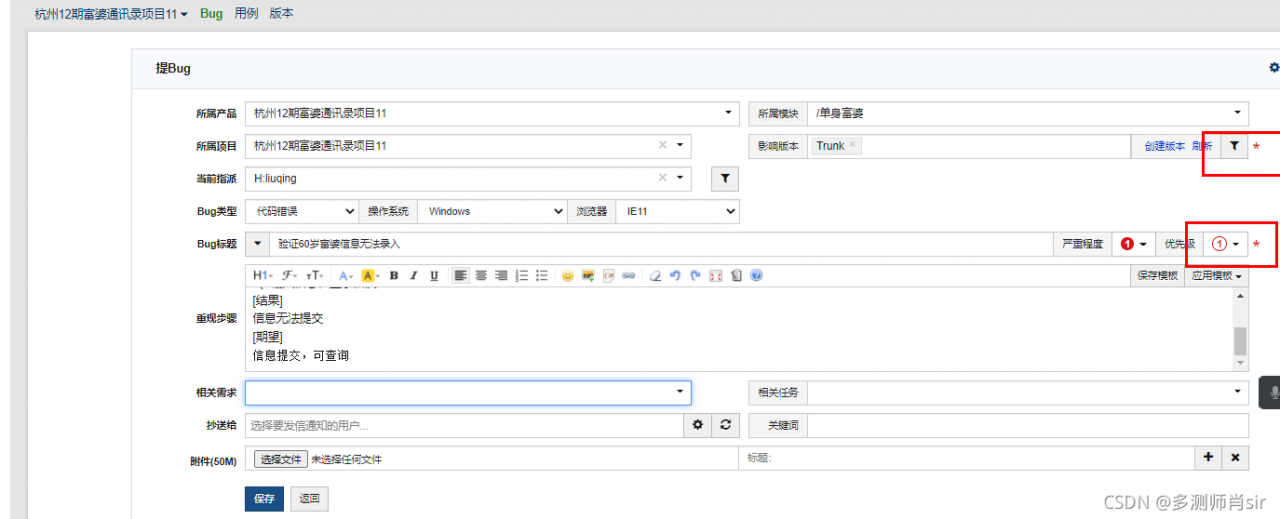Toggle bold formatting in the editor
This screenshot has width=1280, height=519.
click(394, 276)
